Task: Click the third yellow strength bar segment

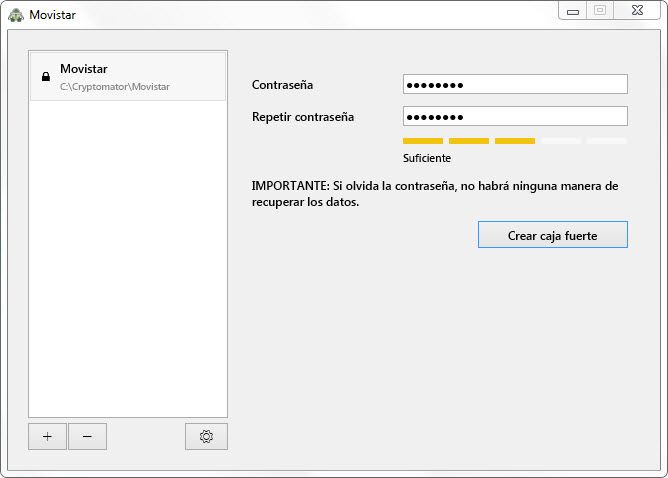Action: pos(514,141)
